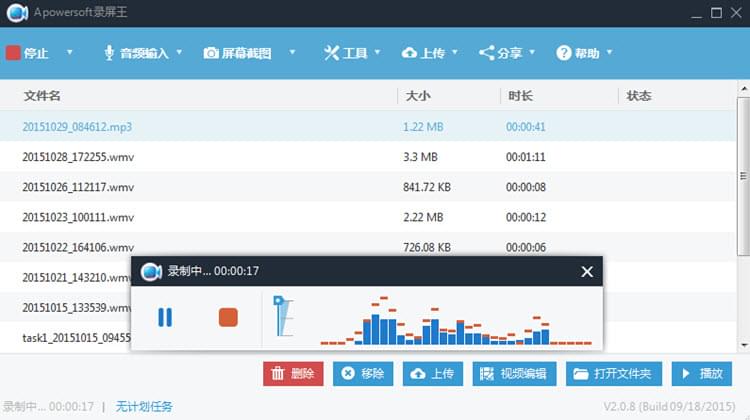Screen dimensions: 750x420
Task: Select file 20151022_164106.wmv
Action: tap(78, 247)
